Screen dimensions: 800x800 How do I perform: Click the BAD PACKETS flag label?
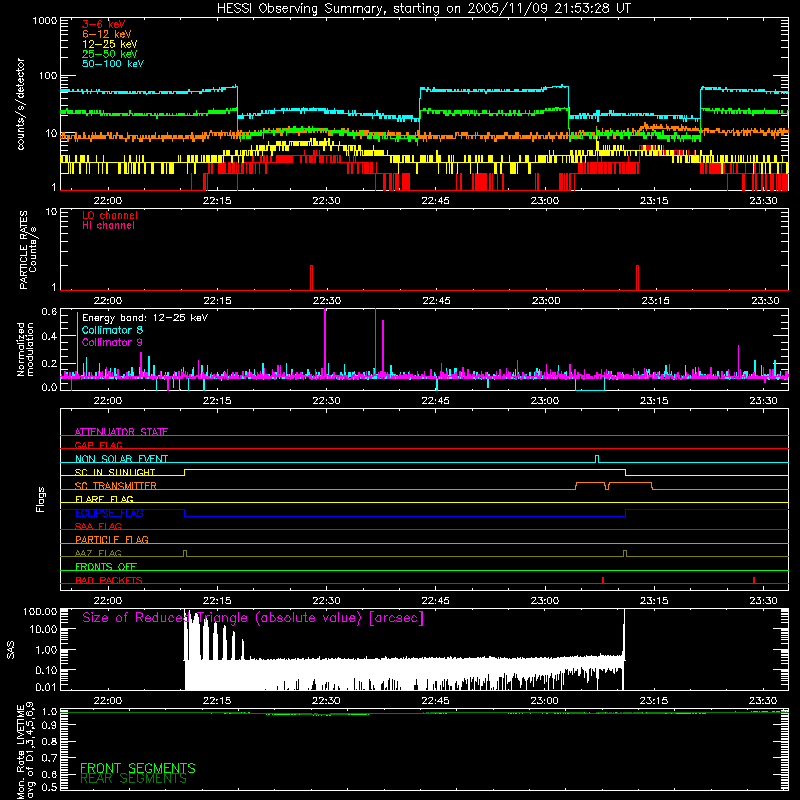pos(109,580)
